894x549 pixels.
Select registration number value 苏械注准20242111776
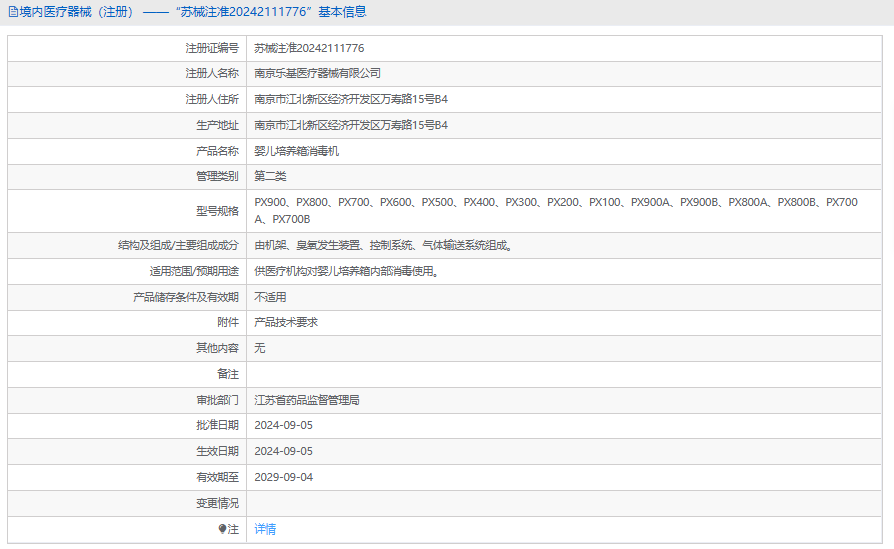click(309, 48)
